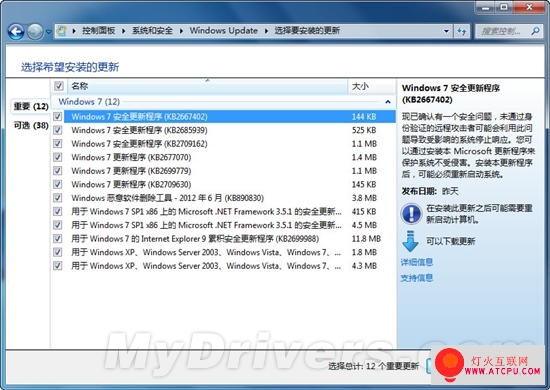The width and height of the screenshot is (550, 390).
Task: Click the 144 KB size cell
Action: (x=364, y=116)
